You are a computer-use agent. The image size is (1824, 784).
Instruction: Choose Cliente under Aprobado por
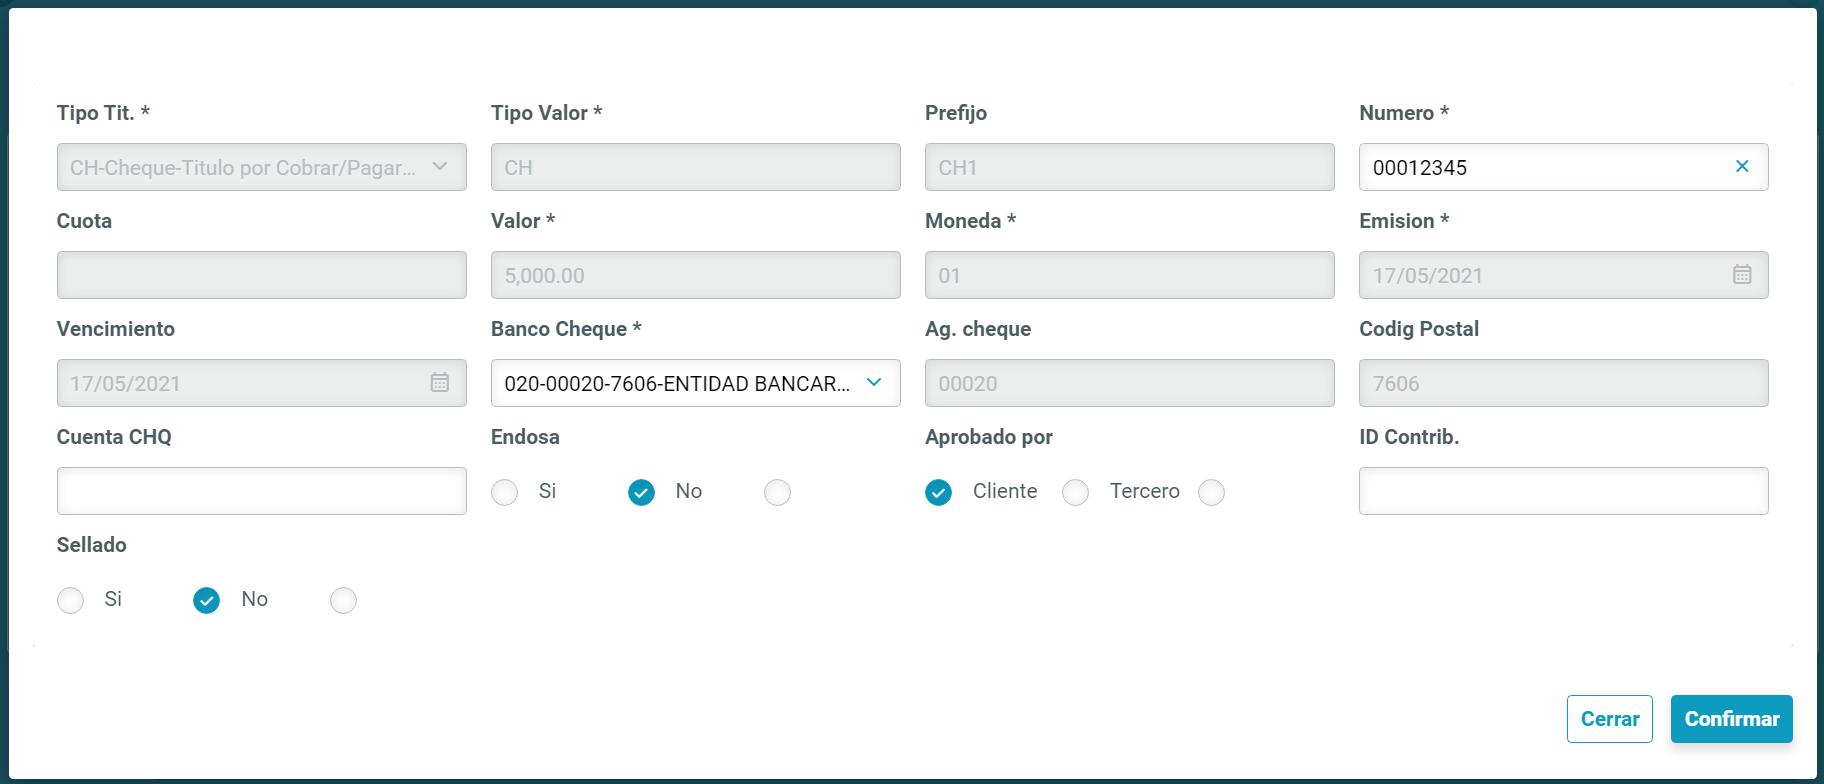938,492
